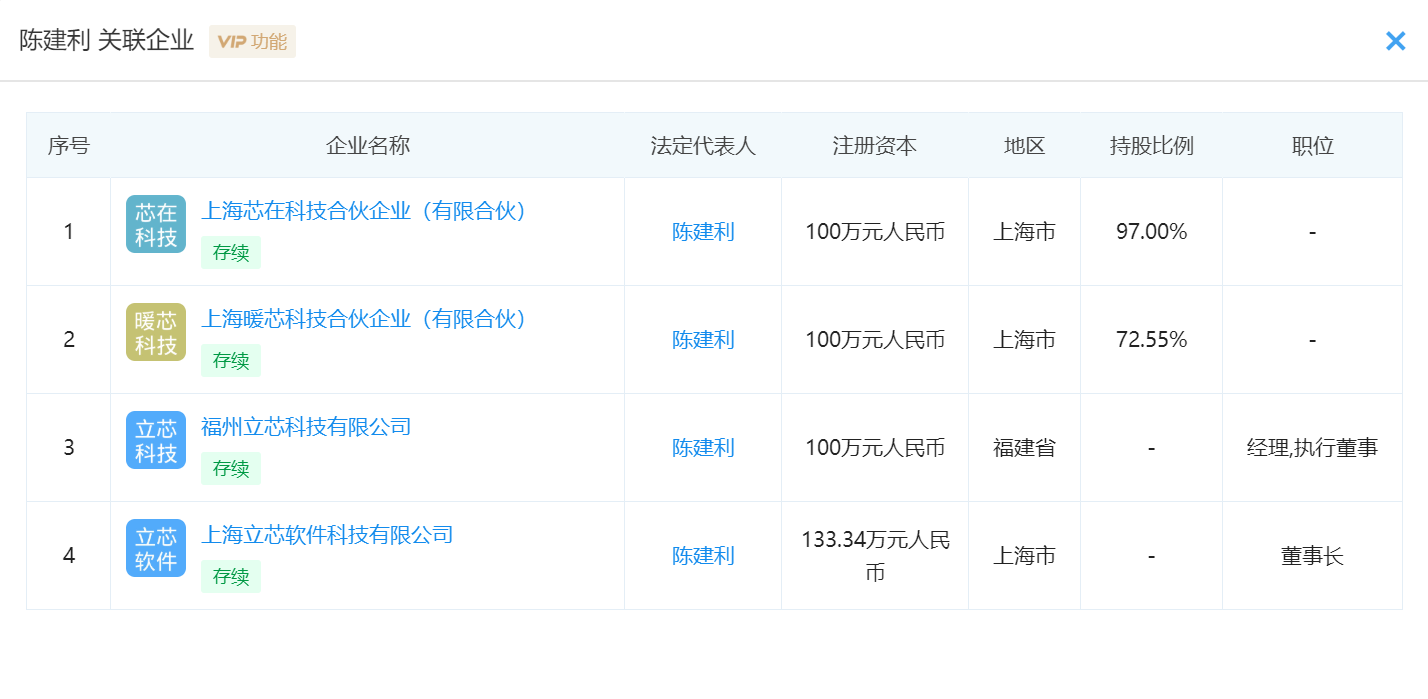The image size is (1428, 699).
Task: Click the 暖芯科技 company logo icon
Action: [x=156, y=332]
